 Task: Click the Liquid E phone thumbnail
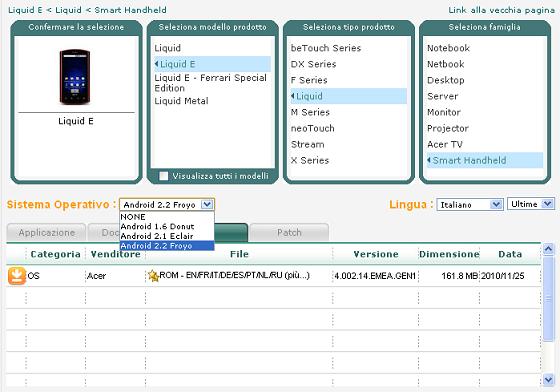[75, 77]
